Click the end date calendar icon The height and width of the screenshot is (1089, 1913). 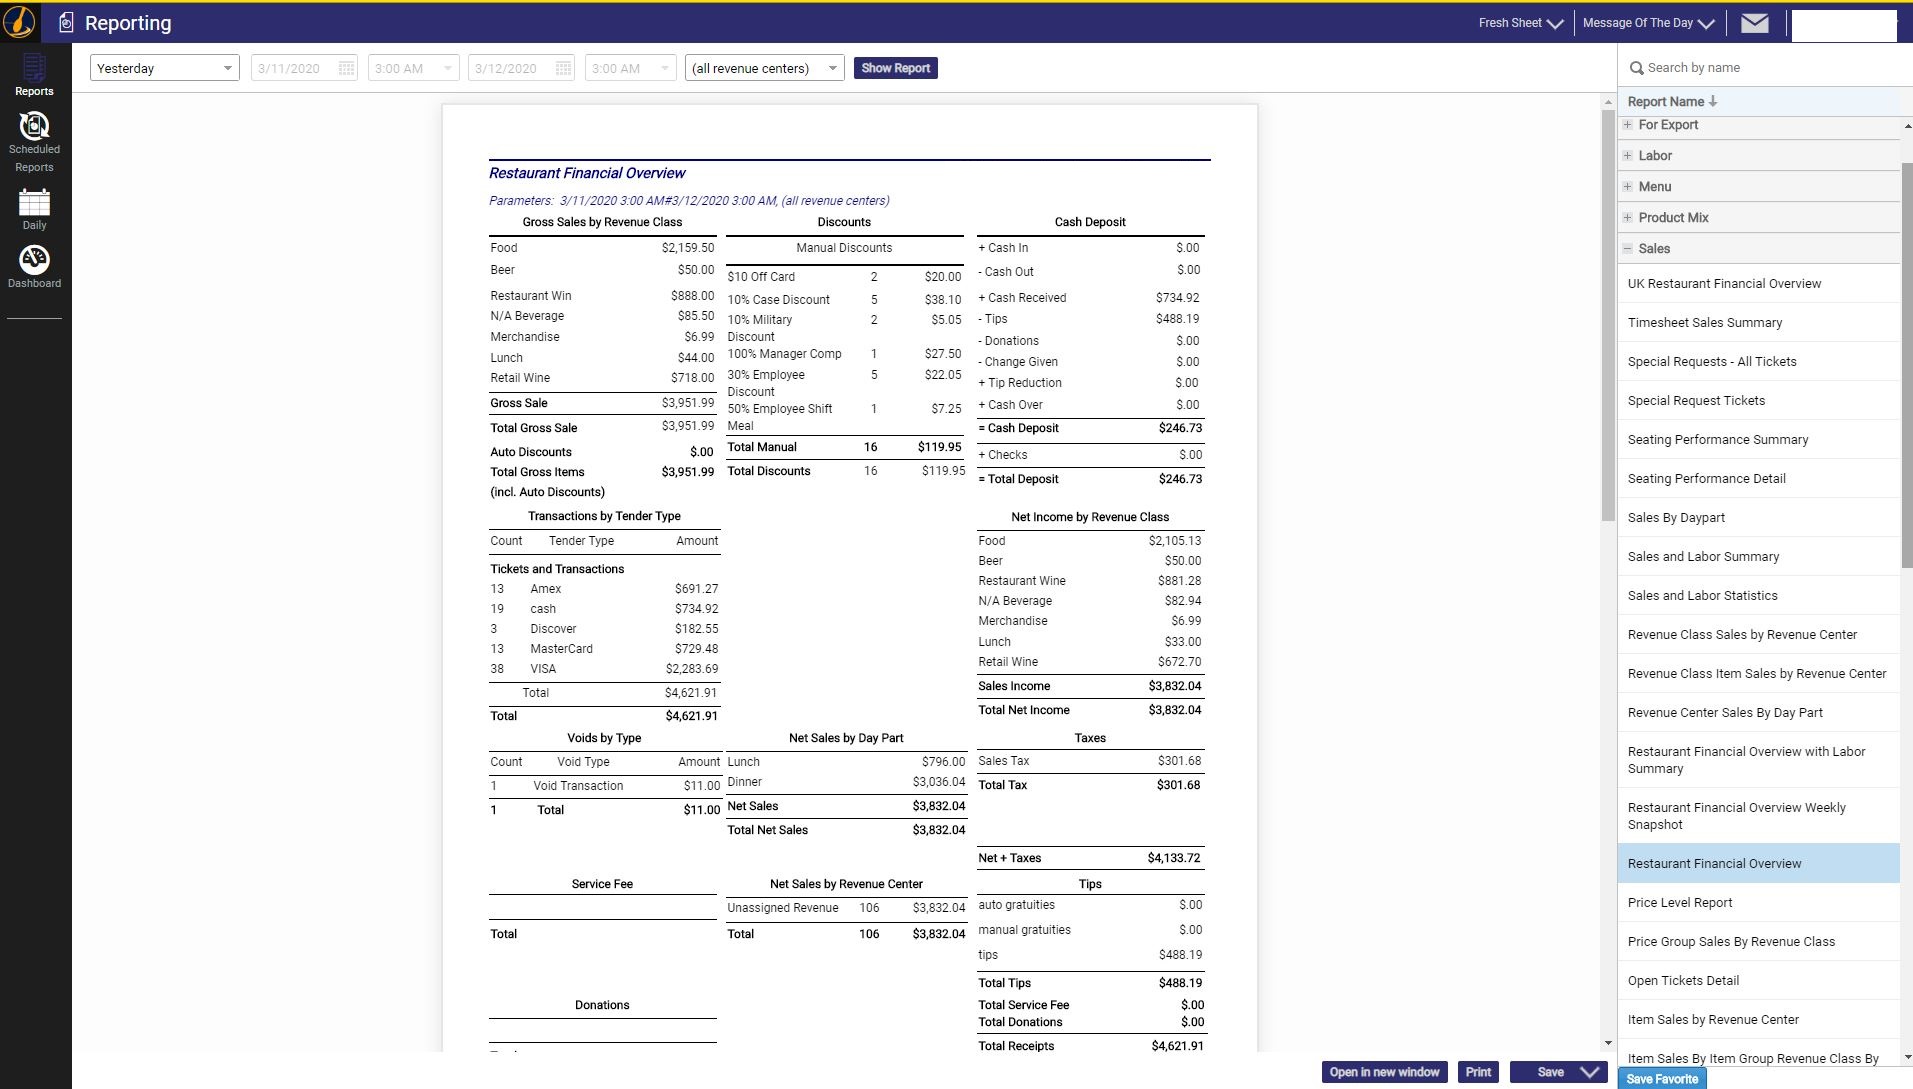(x=563, y=68)
